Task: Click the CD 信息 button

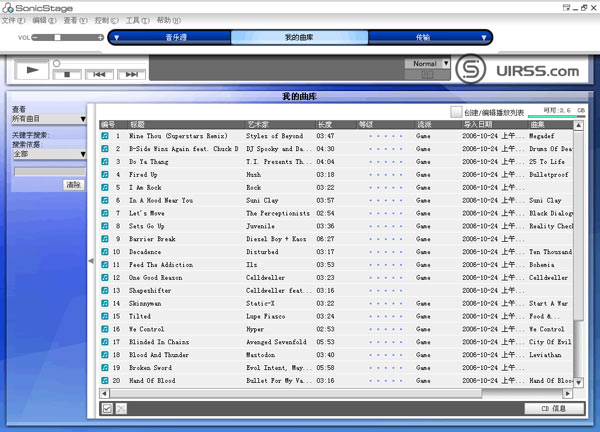Action: coord(554,409)
